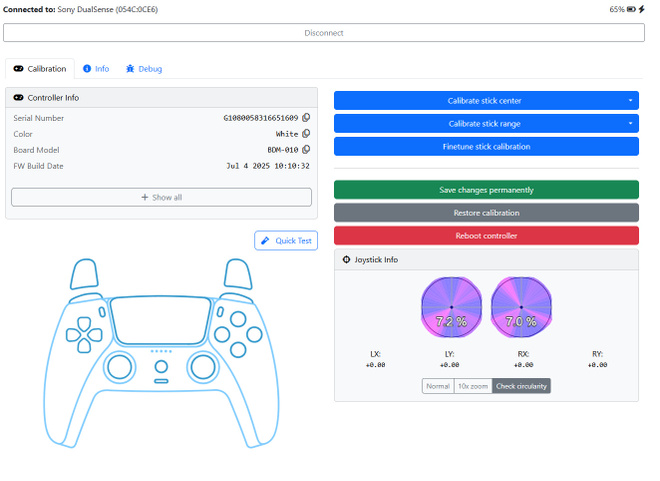This screenshot has width=660, height=481.
Task: Click the touchpad on controller diagram
Action: [x=161, y=320]
